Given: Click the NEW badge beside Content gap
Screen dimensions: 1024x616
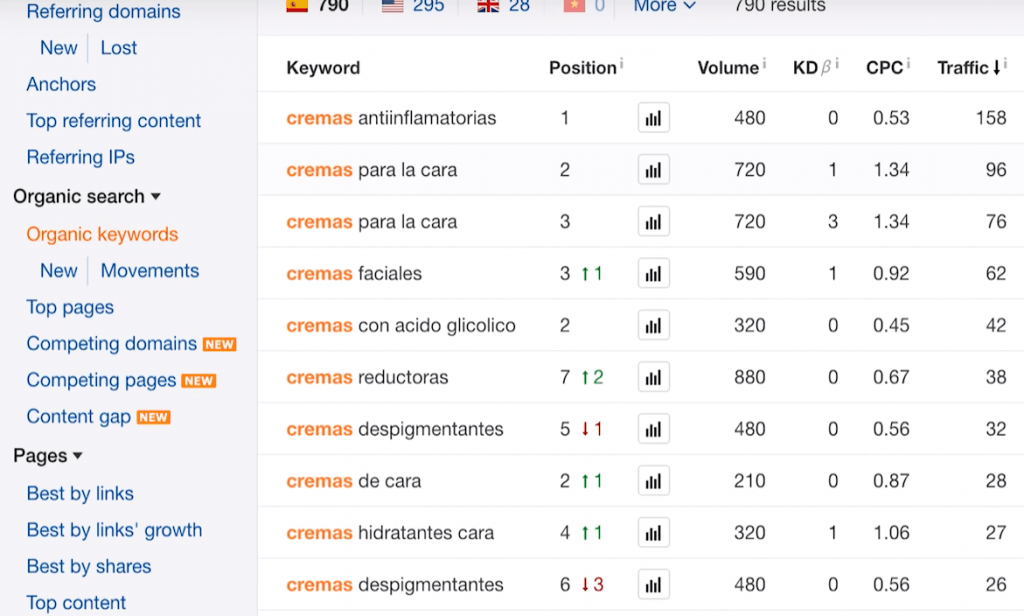Looking at the screenshot, I should [152, 417].
